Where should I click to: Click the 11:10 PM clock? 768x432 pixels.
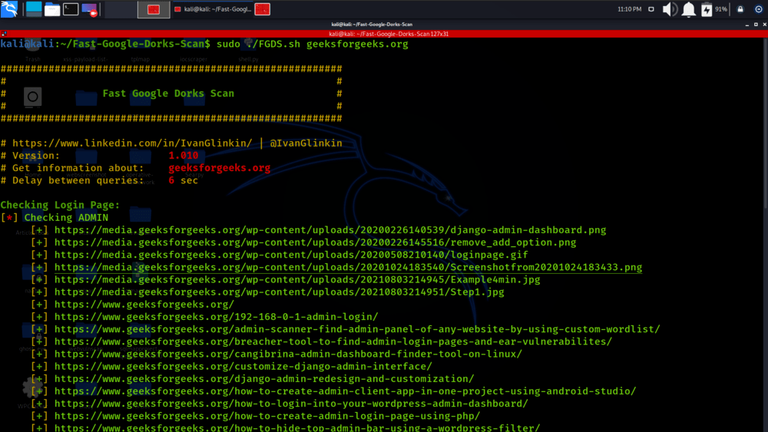pos(629,9)
